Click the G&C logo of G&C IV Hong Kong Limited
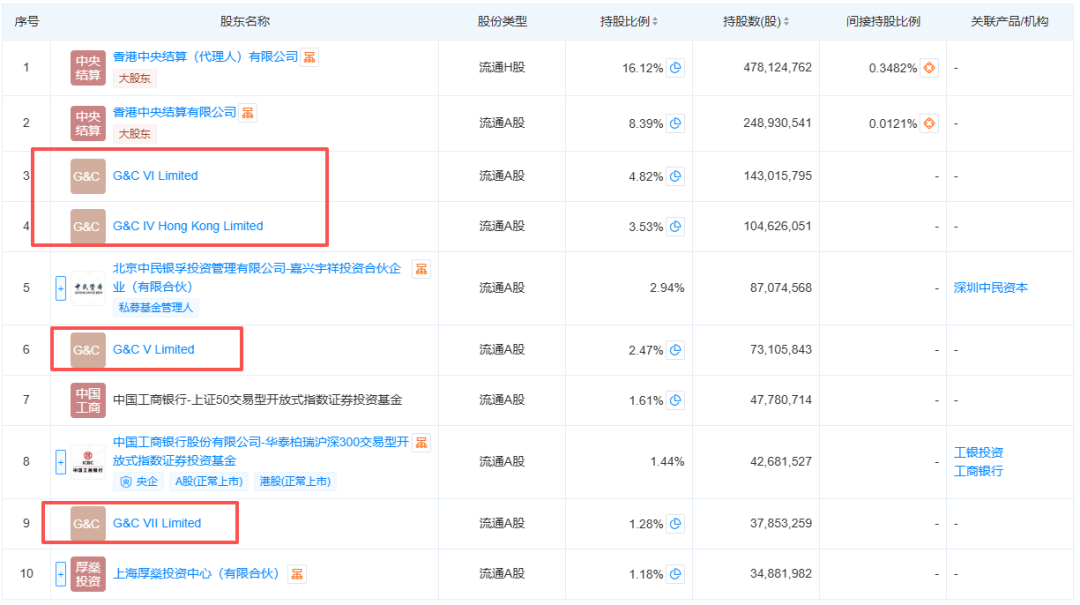This screenshot has width=1080, height=605. [88, 227]
